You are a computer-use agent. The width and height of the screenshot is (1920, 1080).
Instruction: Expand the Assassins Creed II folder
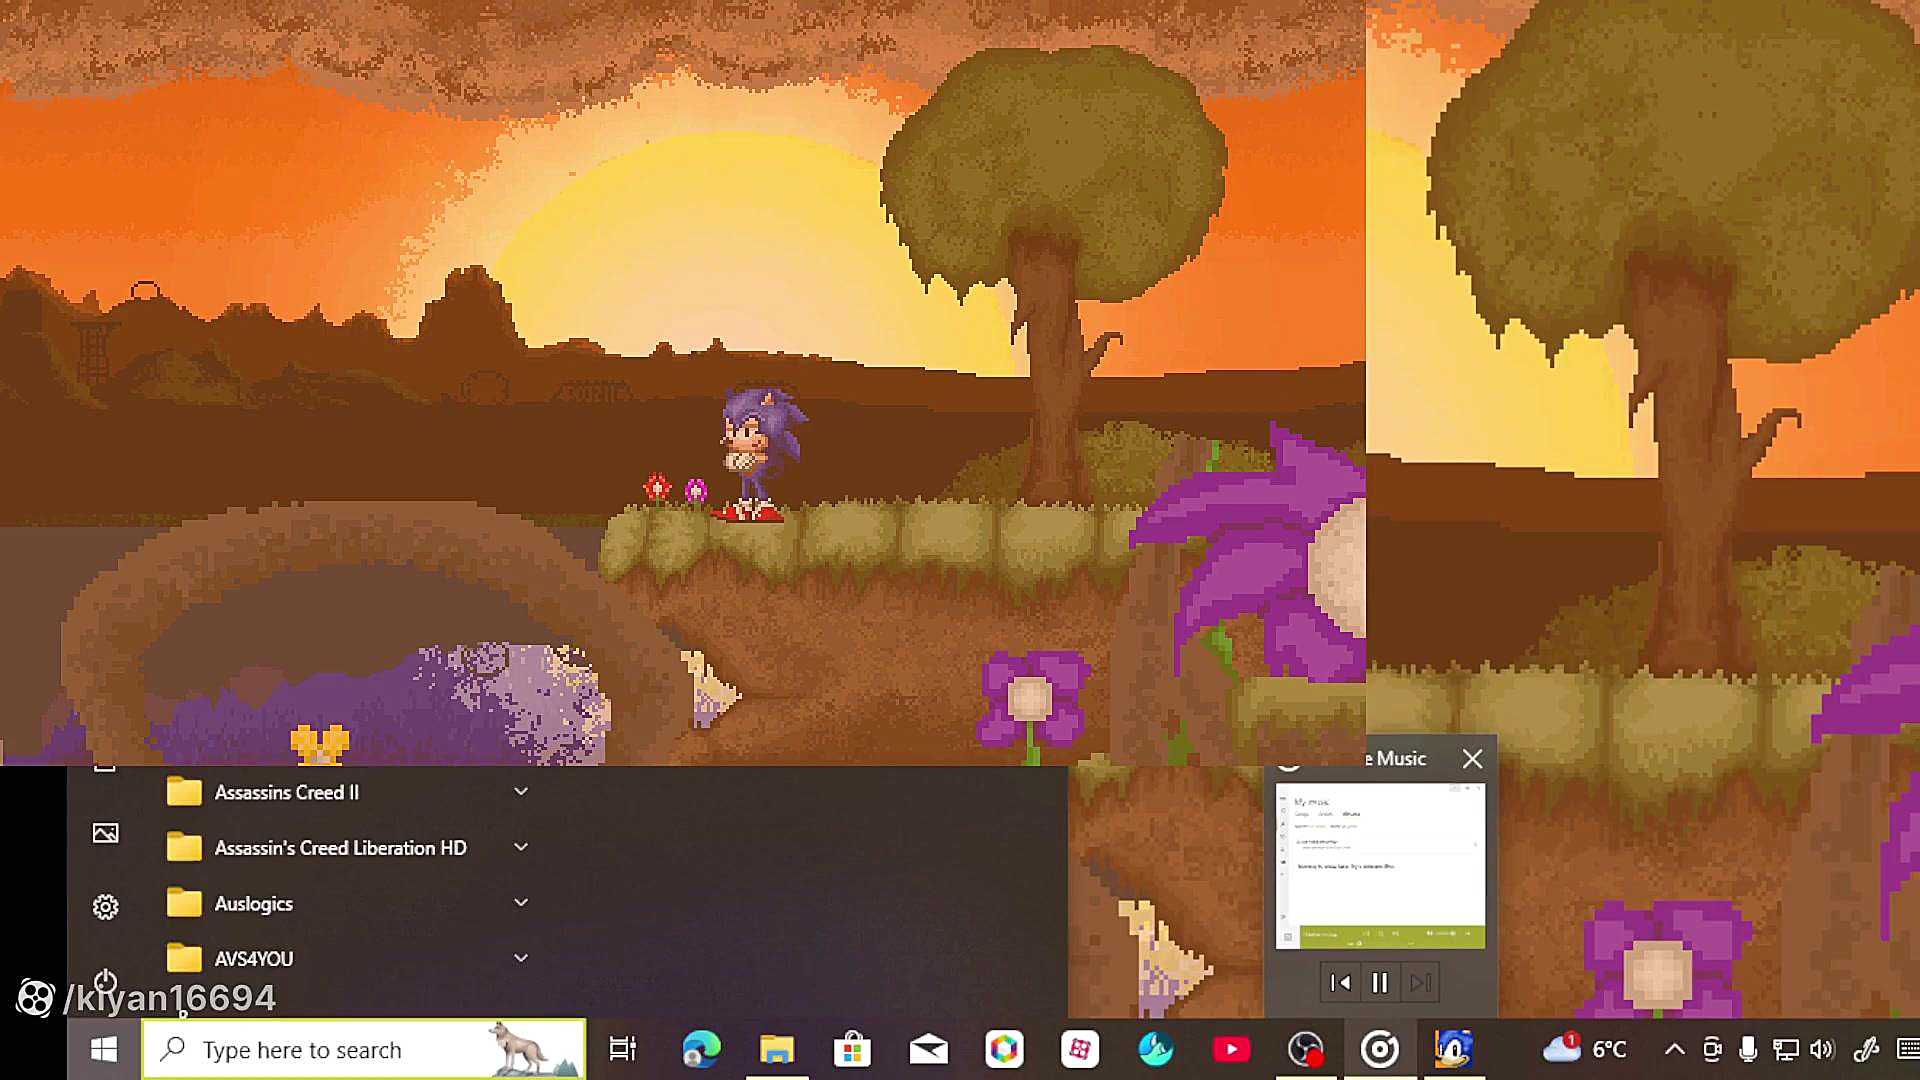point(521,792)
